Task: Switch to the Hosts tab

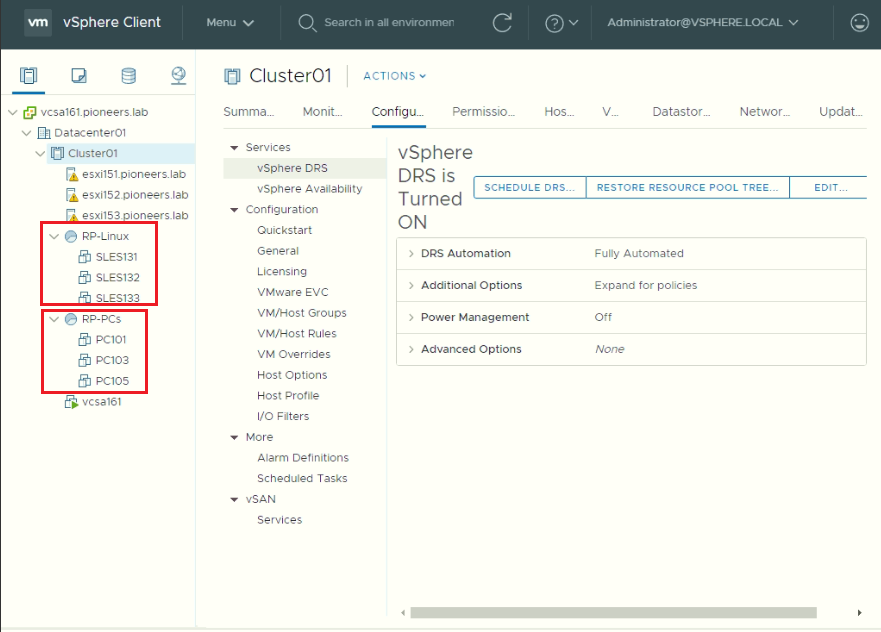Action: [x=559, y=112]
